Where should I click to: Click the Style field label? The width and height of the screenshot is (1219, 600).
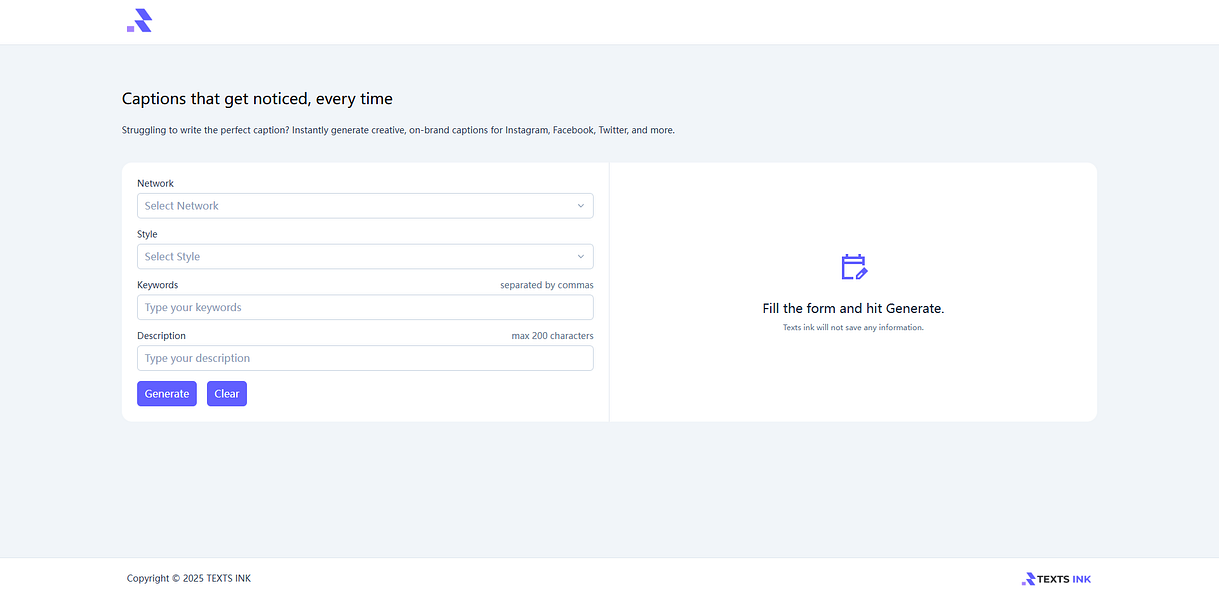[147, 235]
